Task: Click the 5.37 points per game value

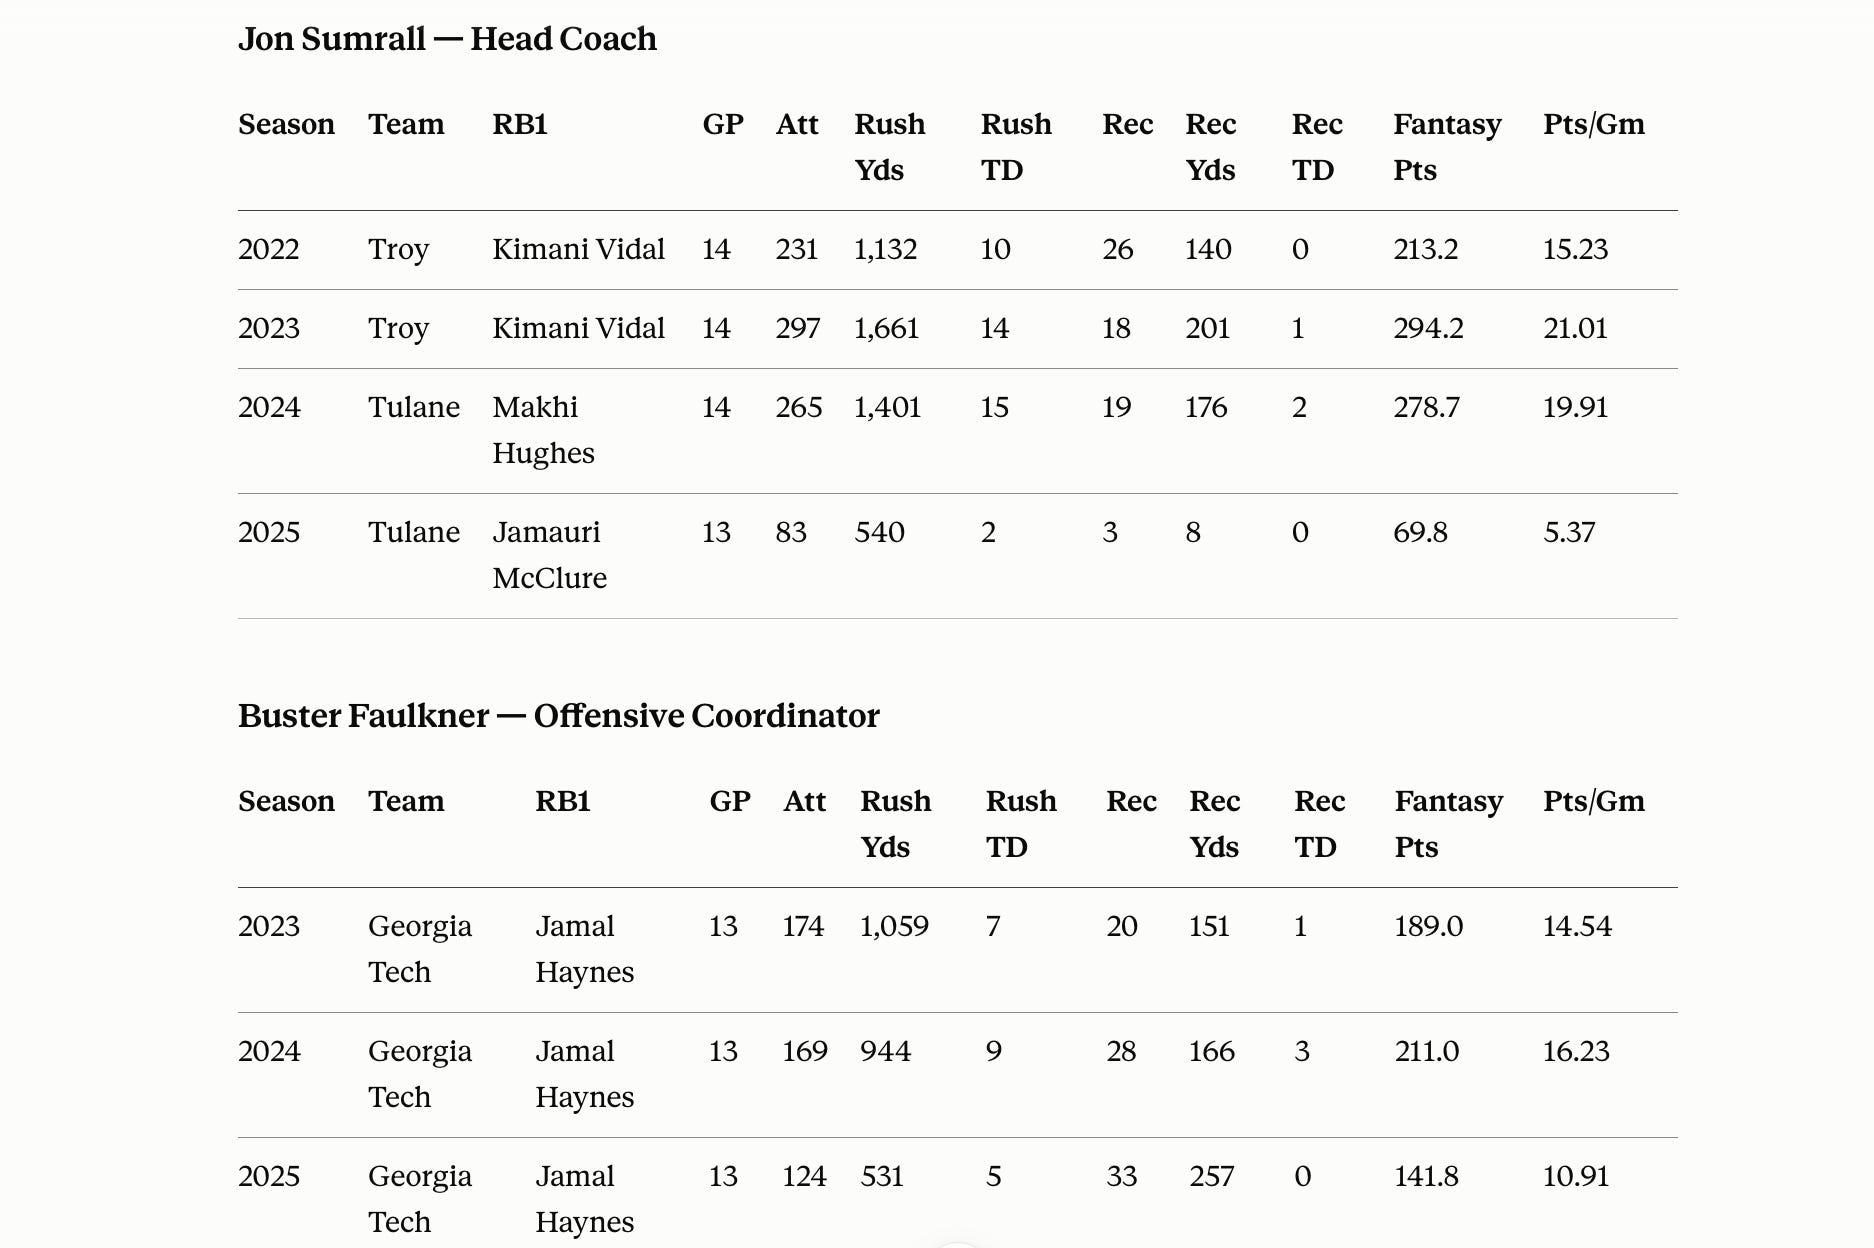Action: (1568, 532)
